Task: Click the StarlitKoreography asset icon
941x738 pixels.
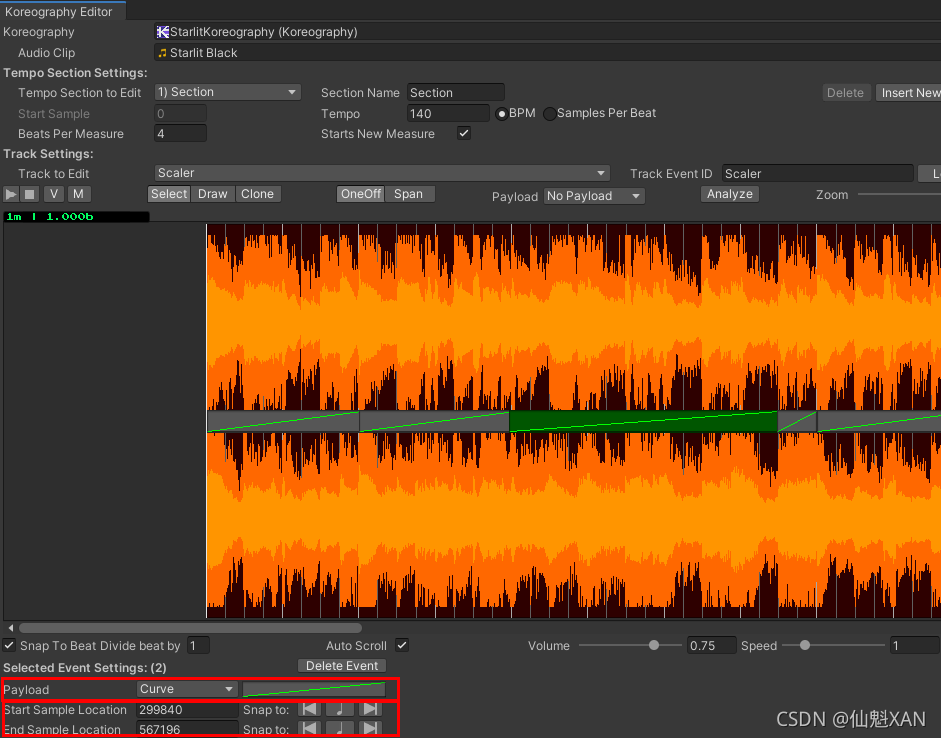Action: (x=163, y=32)
